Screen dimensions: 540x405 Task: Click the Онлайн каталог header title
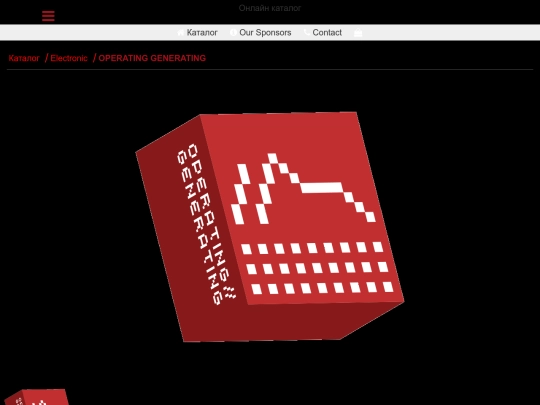(270, 8)
